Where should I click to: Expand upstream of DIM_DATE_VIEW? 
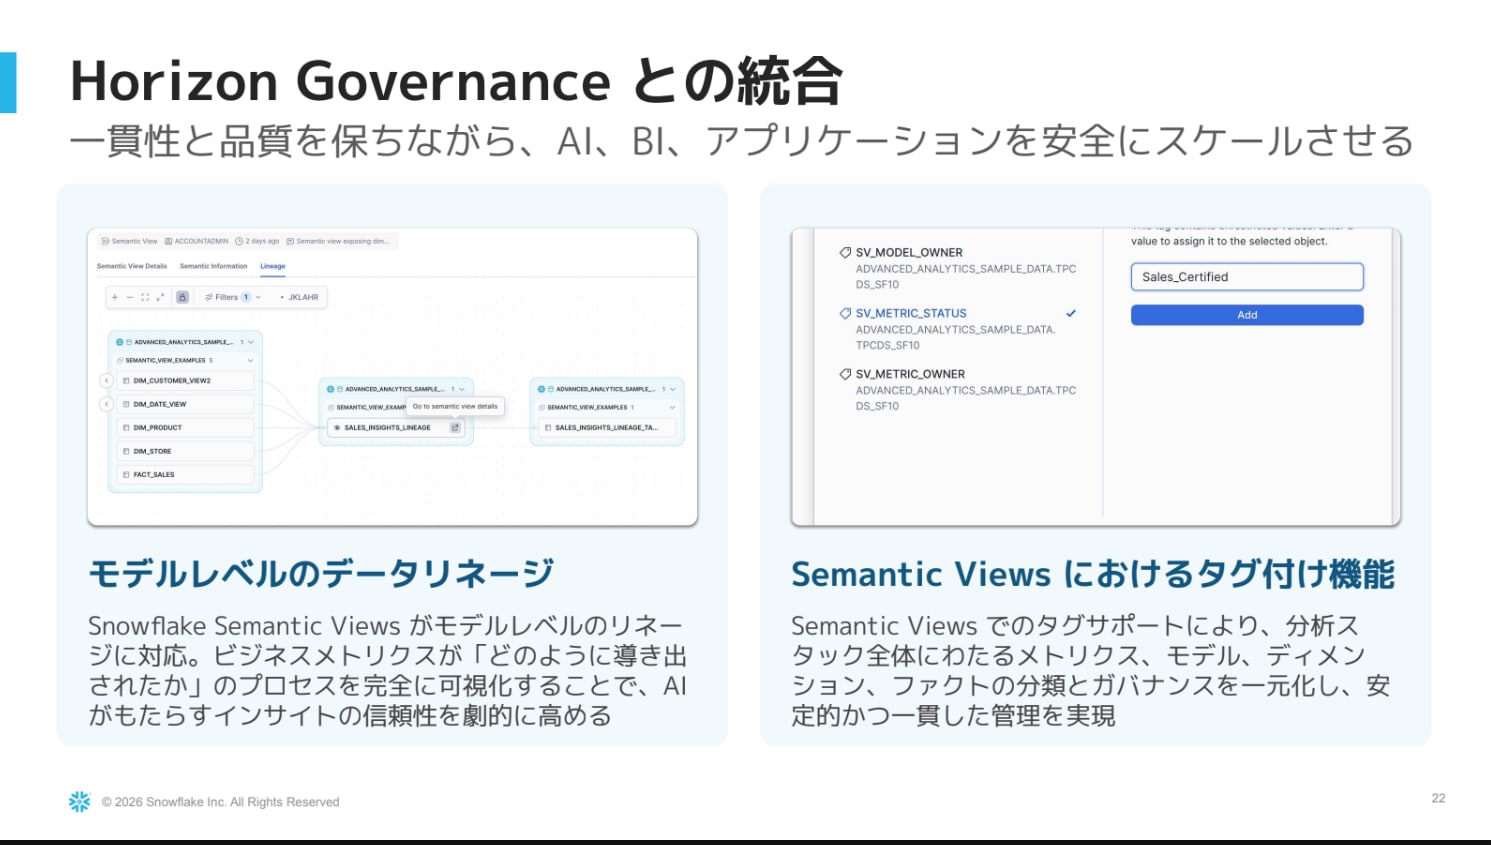[106, 404]
